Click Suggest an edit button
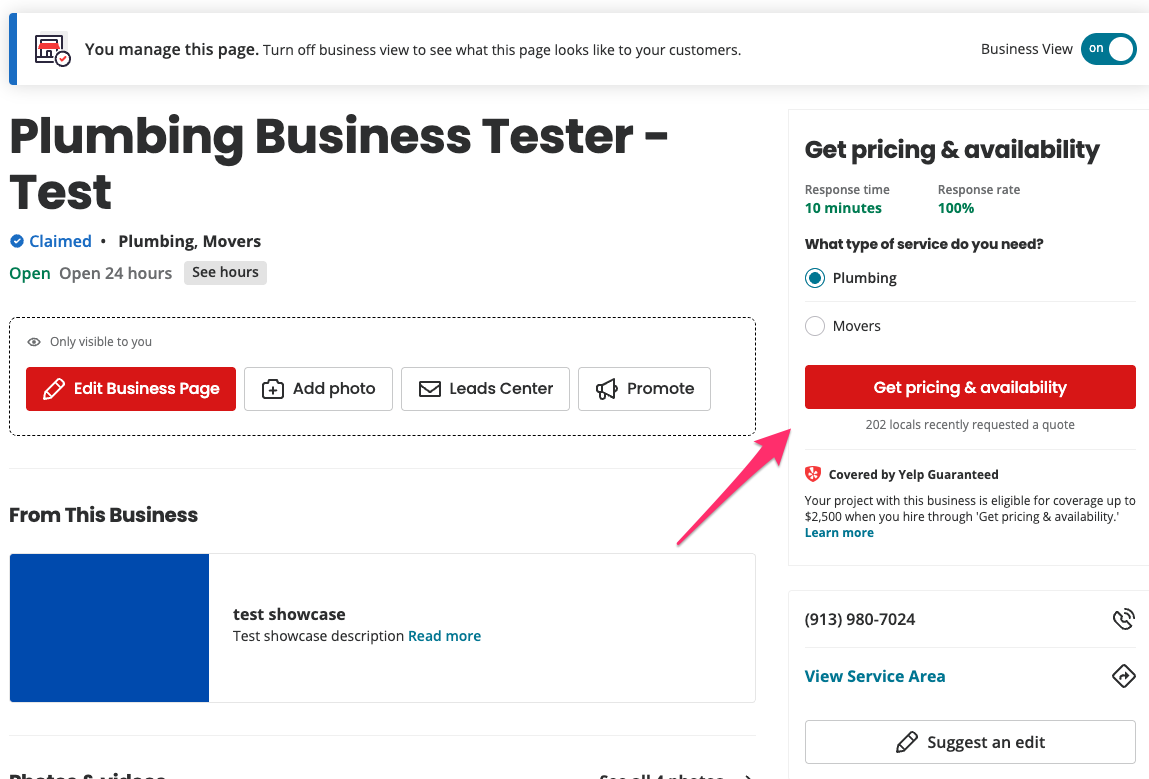 (x=970, y=742)
